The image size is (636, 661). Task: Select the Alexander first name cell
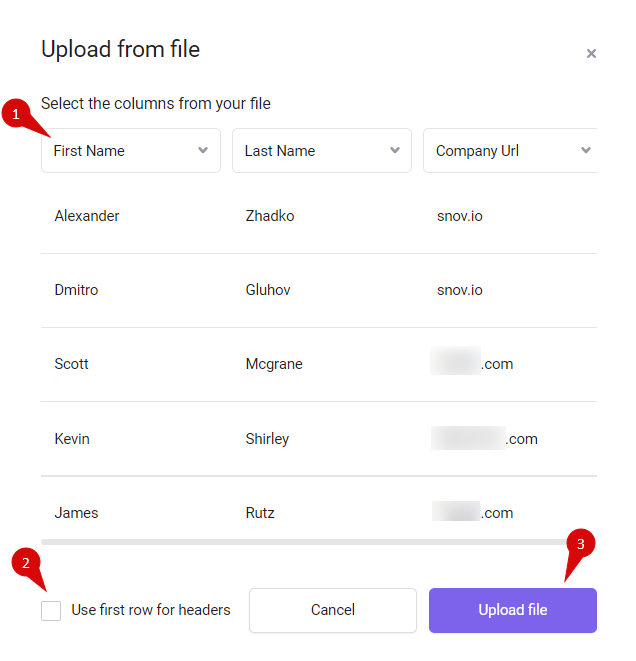point(87,216)
